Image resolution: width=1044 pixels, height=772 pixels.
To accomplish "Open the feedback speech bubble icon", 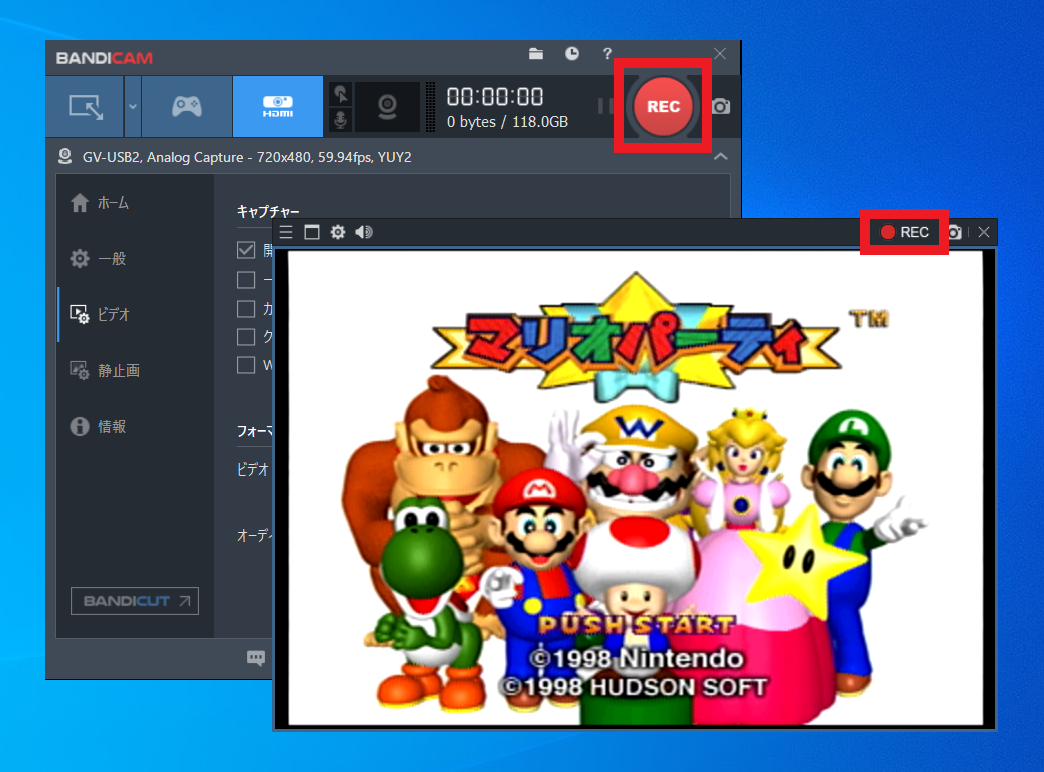I will [256, 658].
